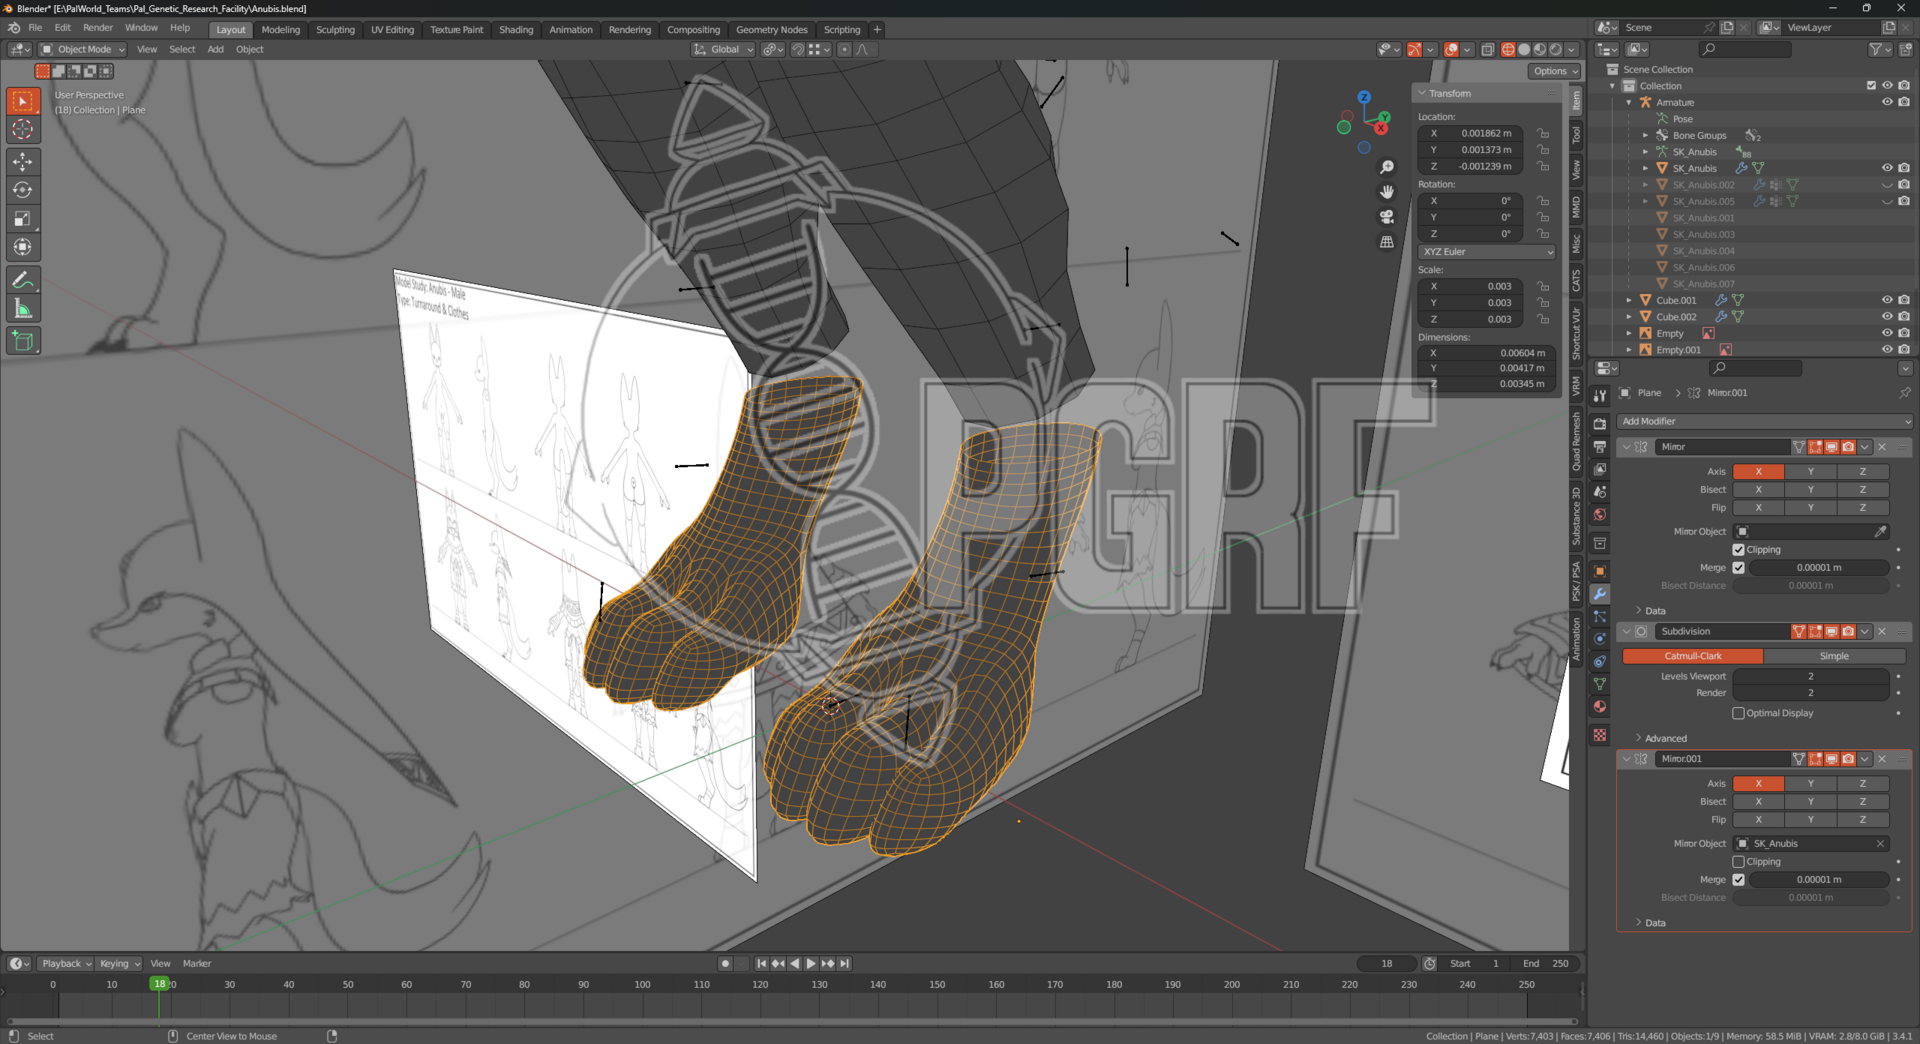Open the viewport Add menu
This screenshot has height=1044, width=1920.
215,49
